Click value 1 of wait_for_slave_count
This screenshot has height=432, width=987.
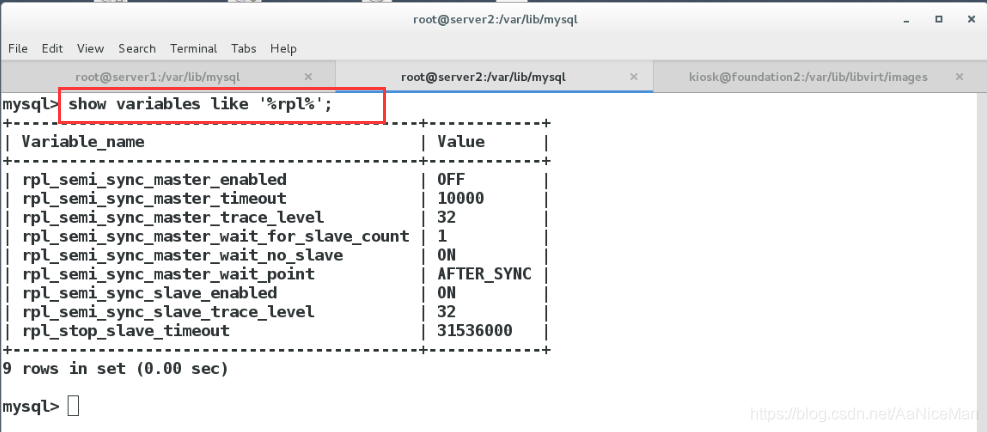coord(442,236)
